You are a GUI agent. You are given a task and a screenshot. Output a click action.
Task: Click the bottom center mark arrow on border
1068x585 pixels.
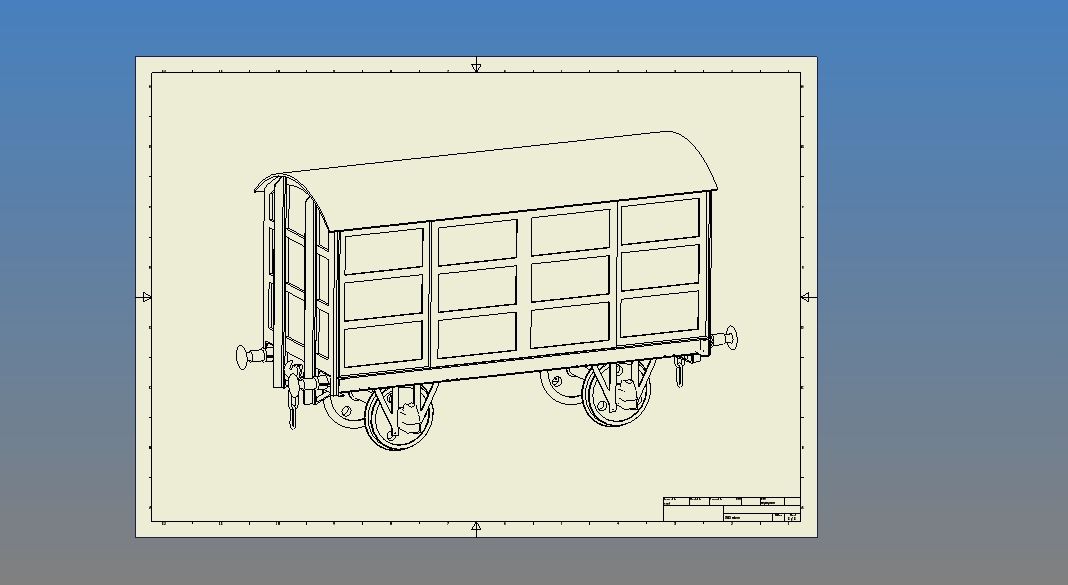point(476,526)
